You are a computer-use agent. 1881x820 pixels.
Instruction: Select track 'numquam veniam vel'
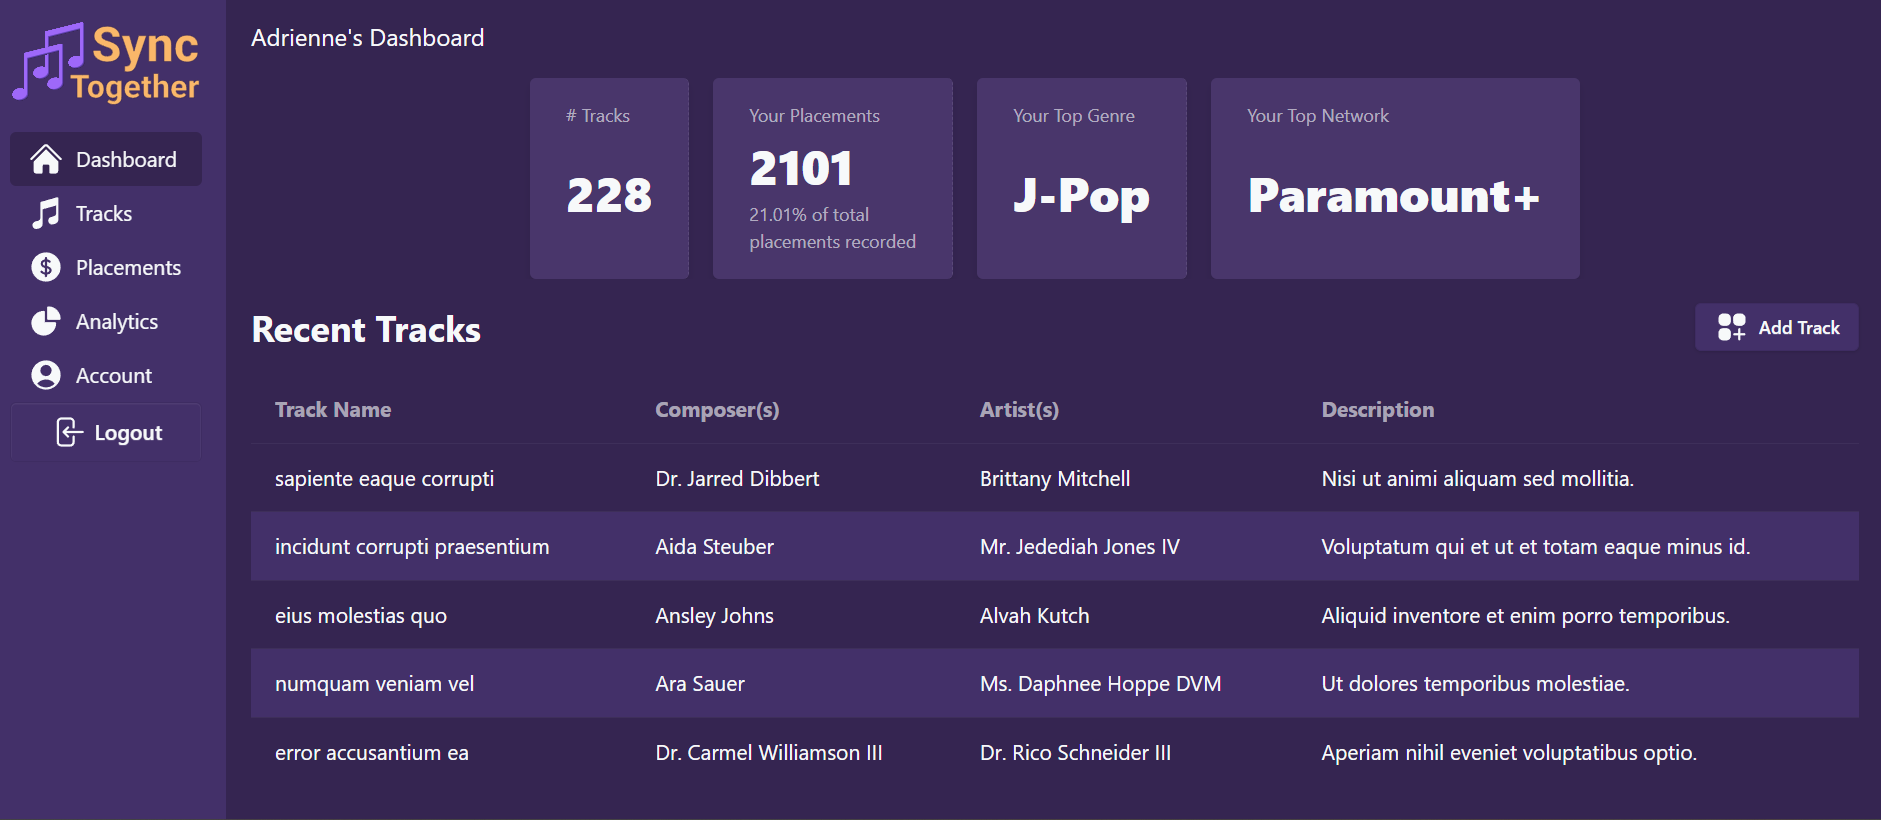pyautogui.click(x=374, y=684)
